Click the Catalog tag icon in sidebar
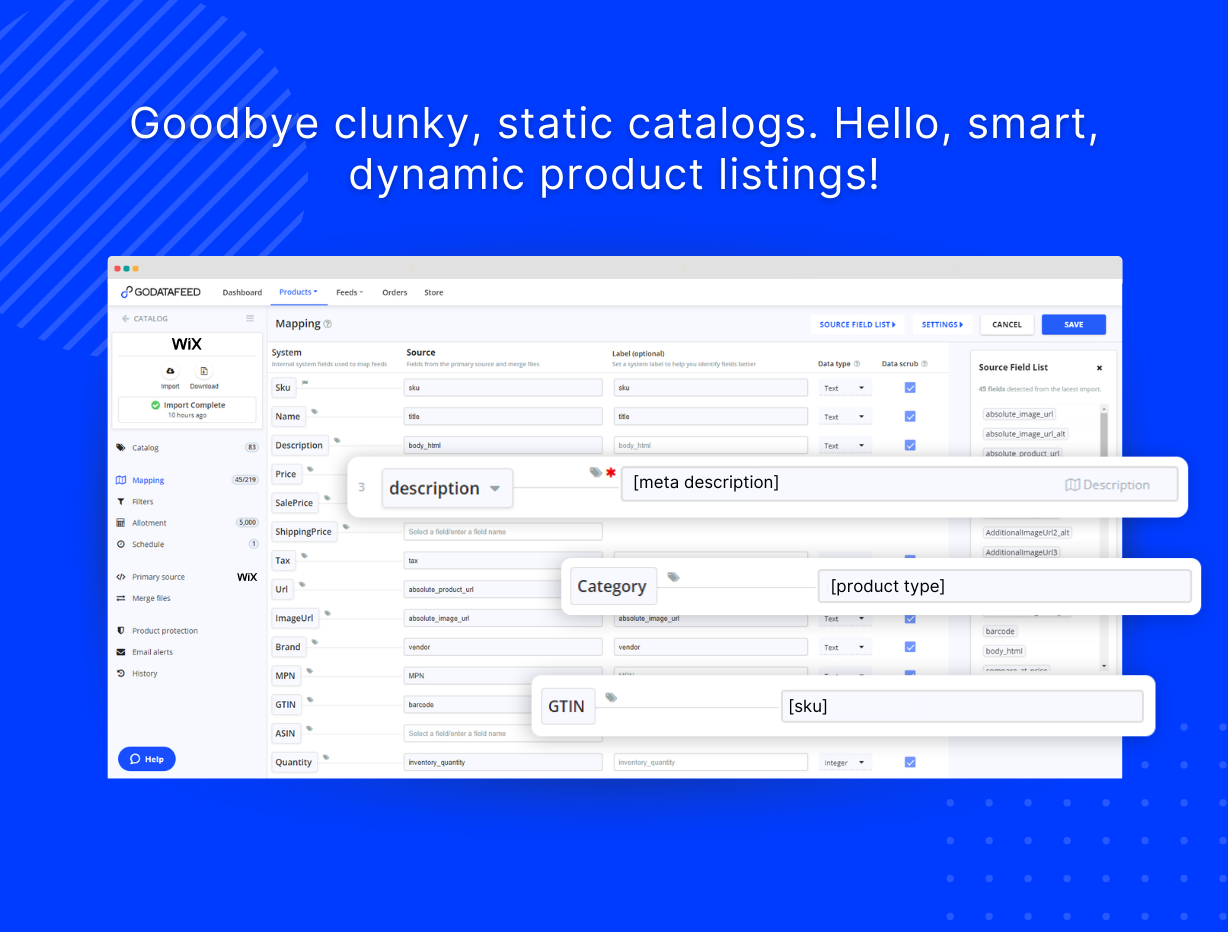 (x=121, y=448)
